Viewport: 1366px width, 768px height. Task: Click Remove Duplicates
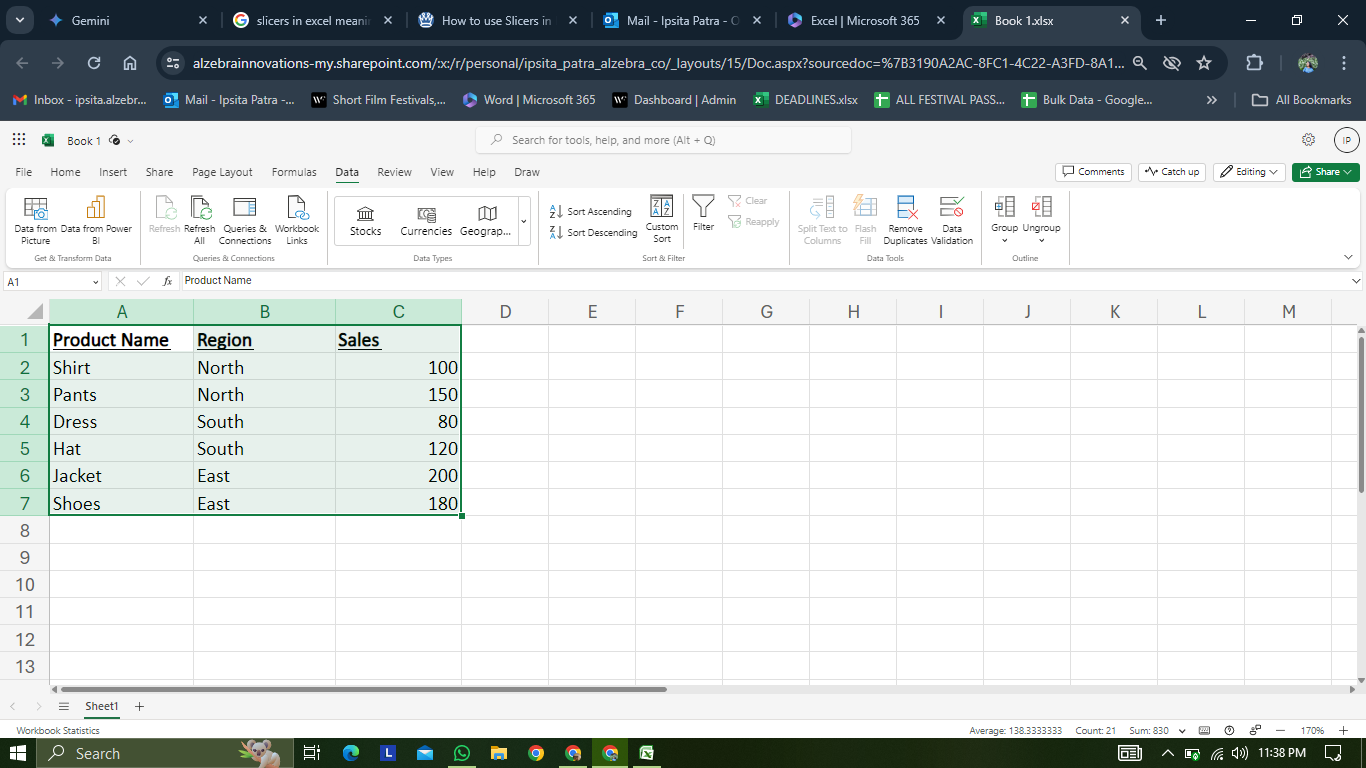906,220
